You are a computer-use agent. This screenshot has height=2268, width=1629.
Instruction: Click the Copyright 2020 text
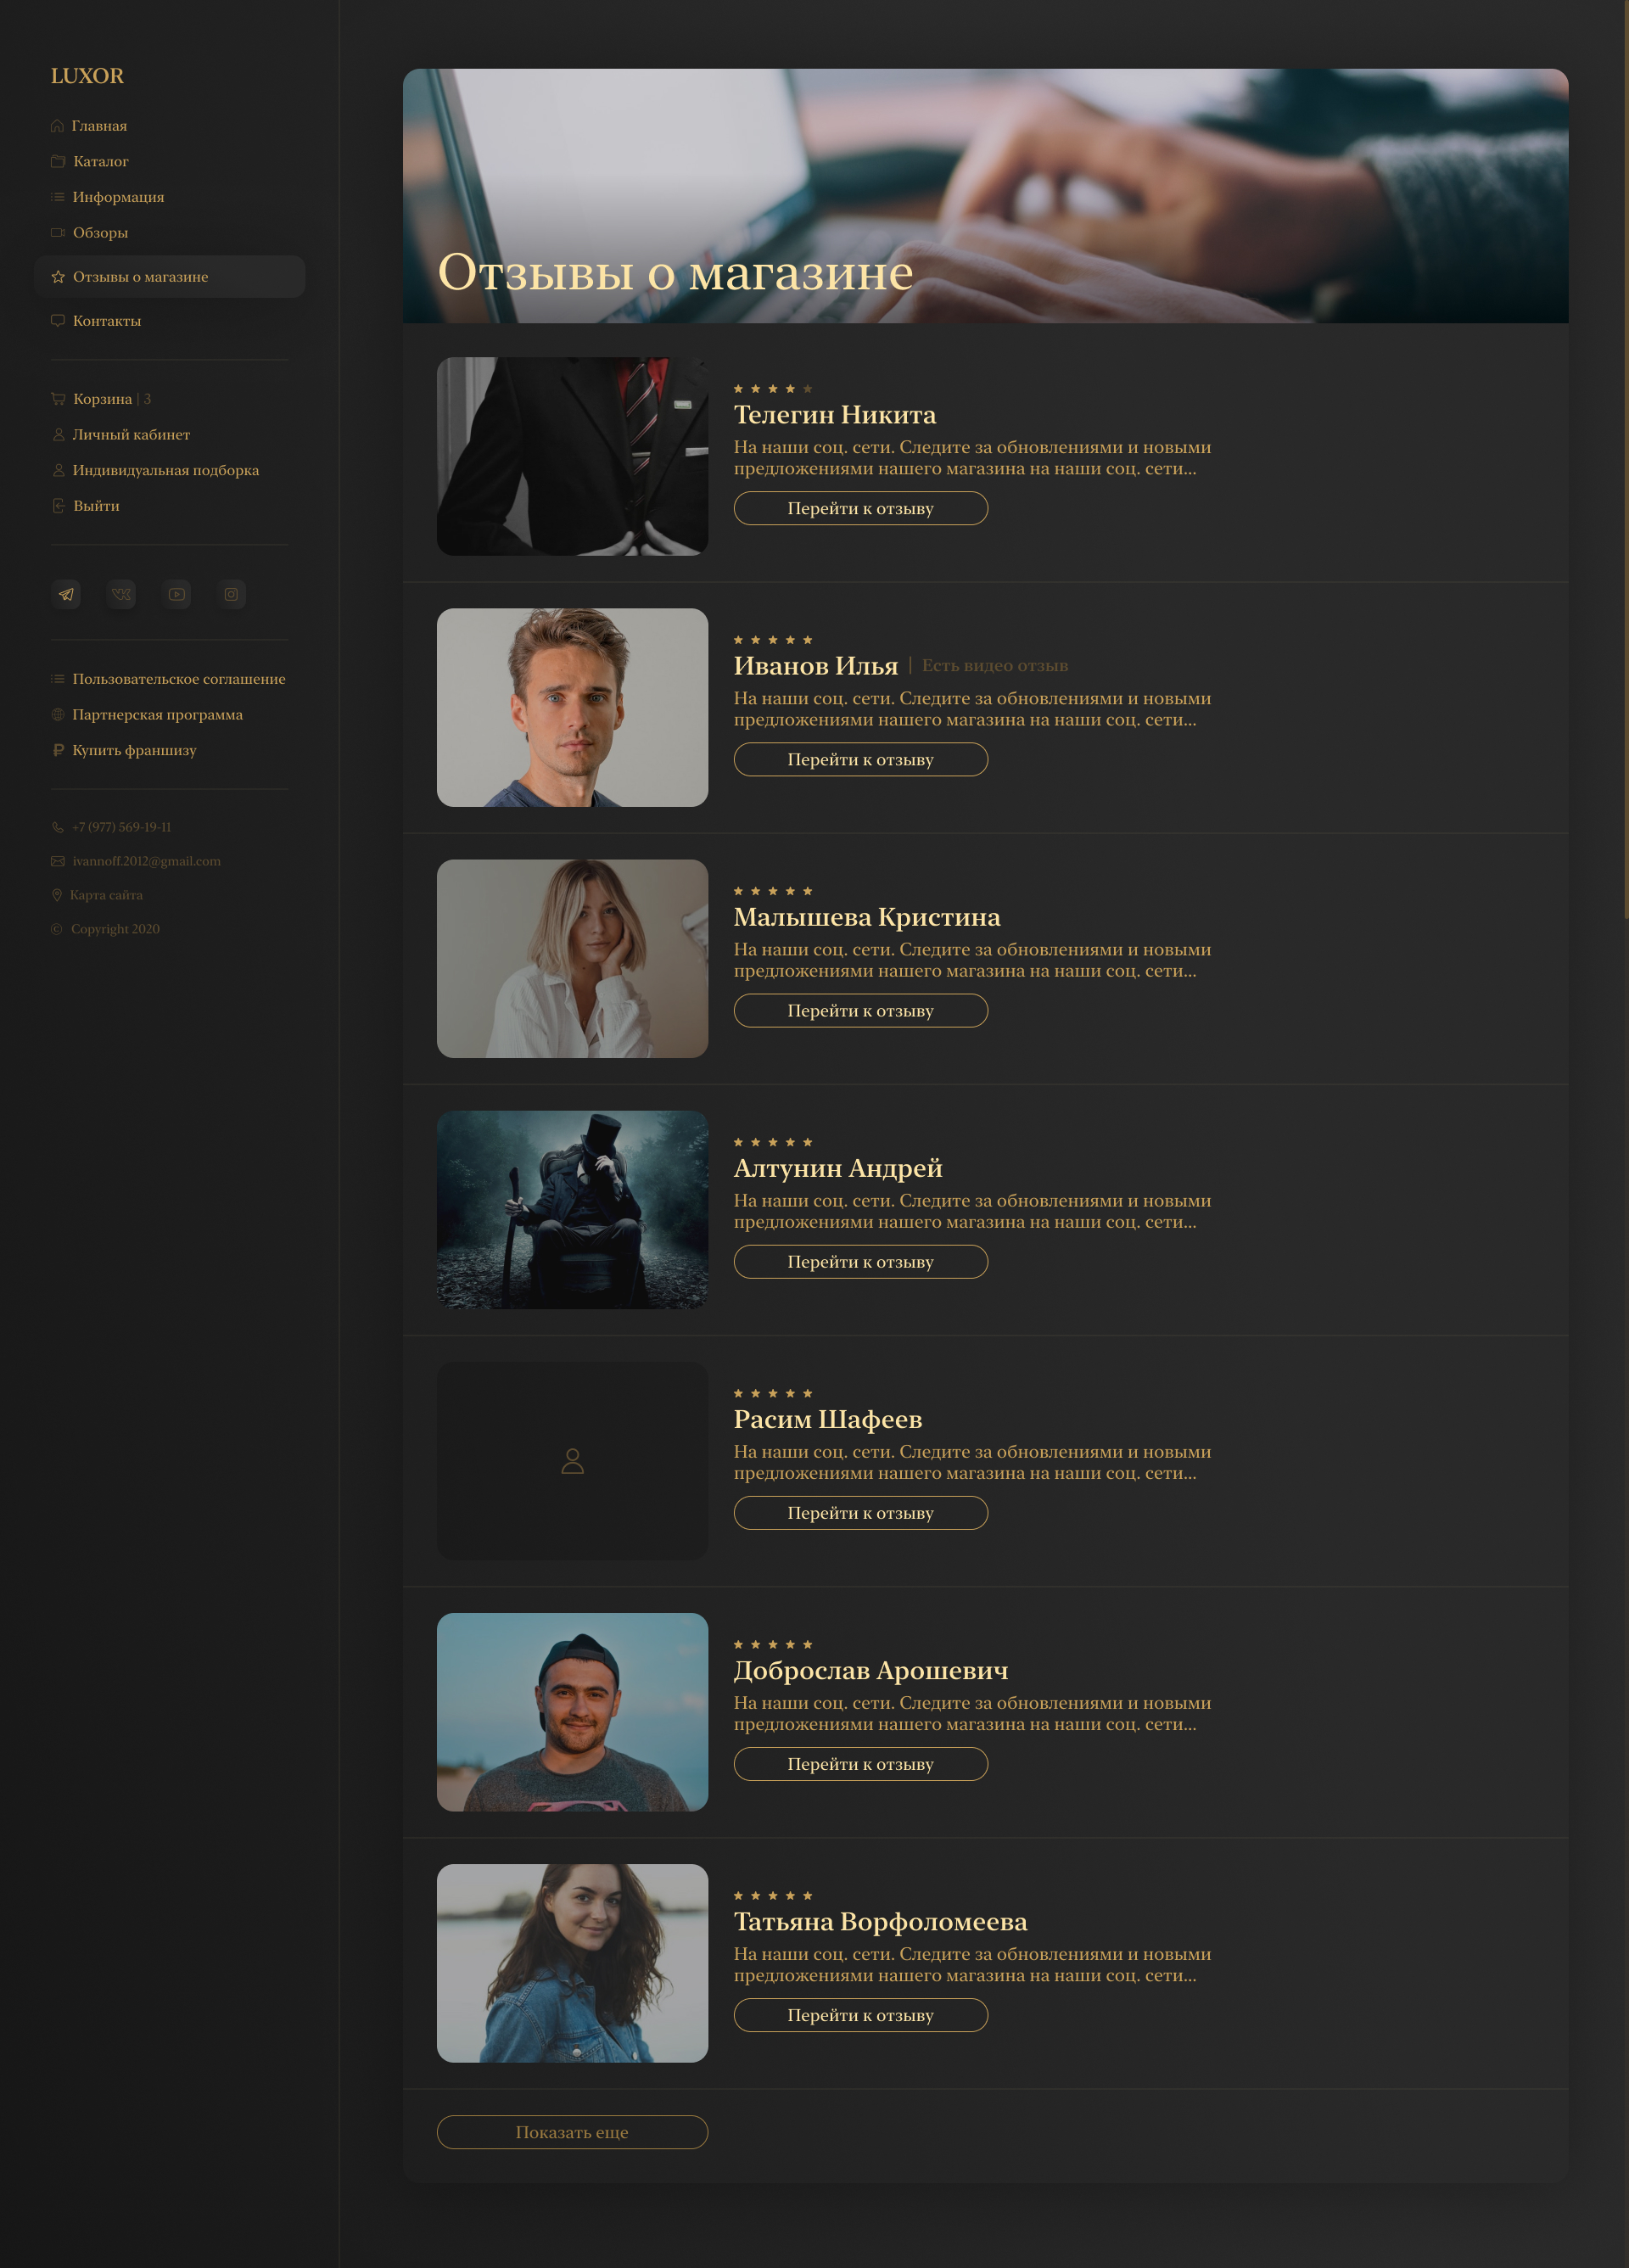tap(115, 929)
